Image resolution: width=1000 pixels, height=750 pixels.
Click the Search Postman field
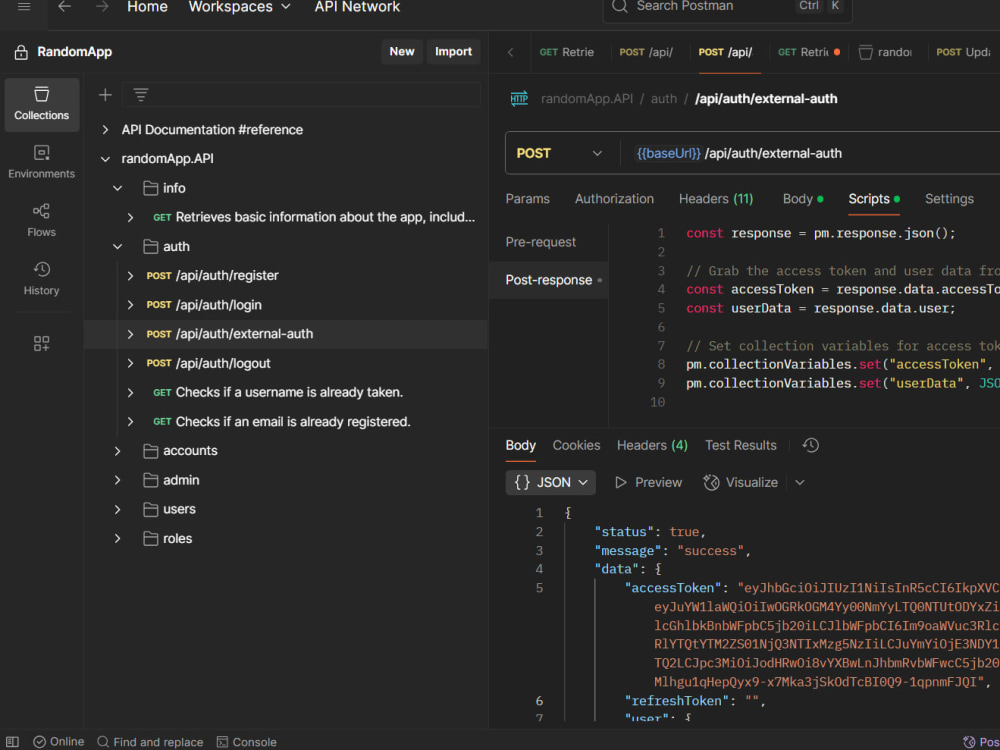[727, 8]
